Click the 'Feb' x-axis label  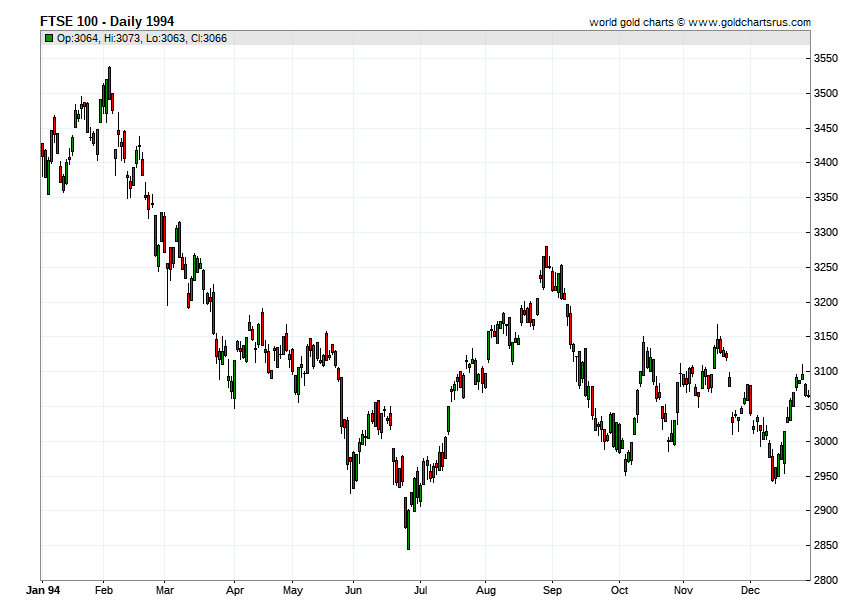104,590
